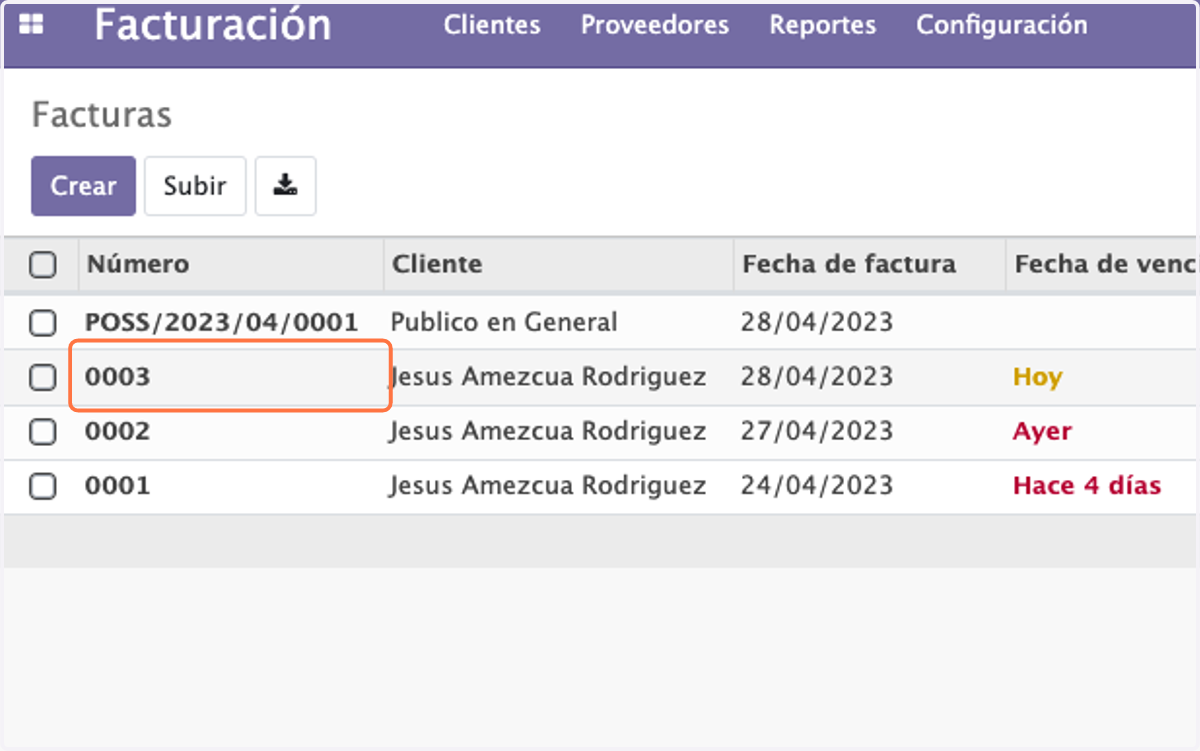Select Jesus Amezcua Rodriguez in row 0003

click(548, 377)
